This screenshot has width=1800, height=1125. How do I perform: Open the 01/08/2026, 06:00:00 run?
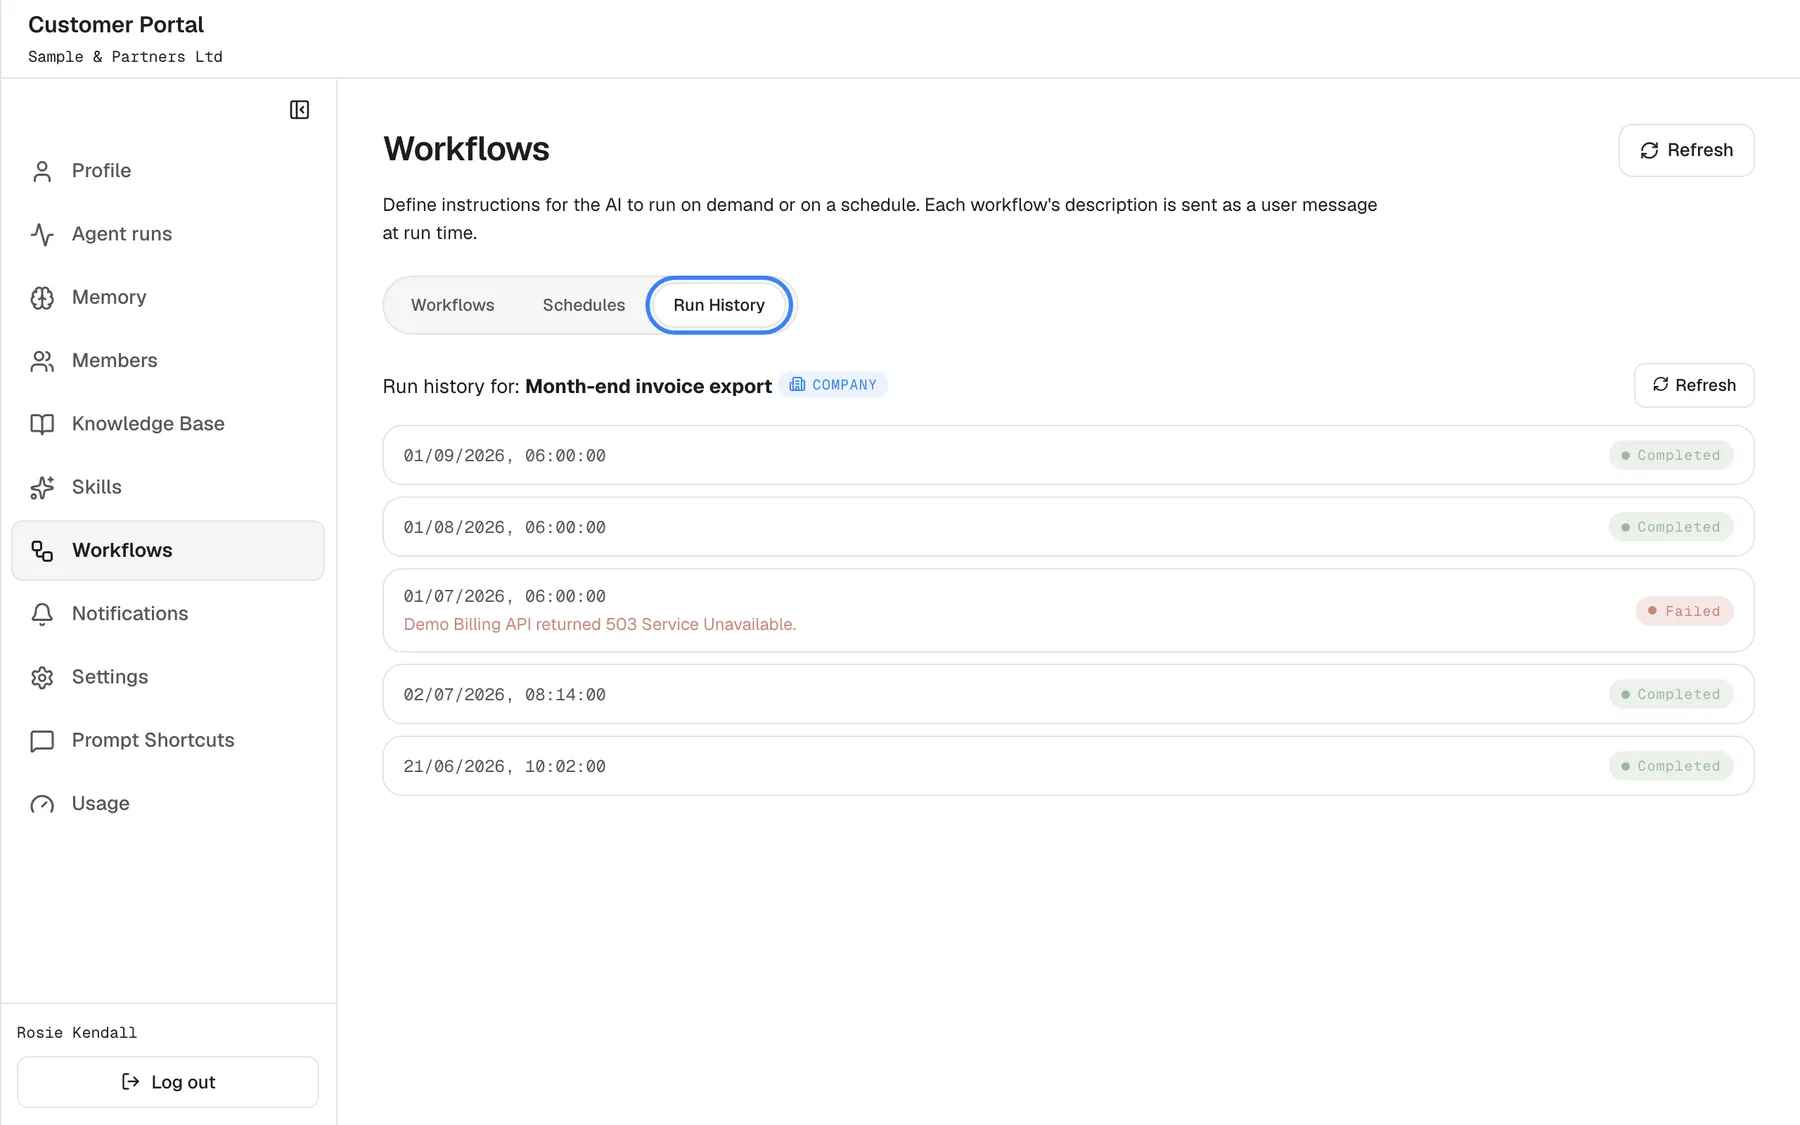1068,527
